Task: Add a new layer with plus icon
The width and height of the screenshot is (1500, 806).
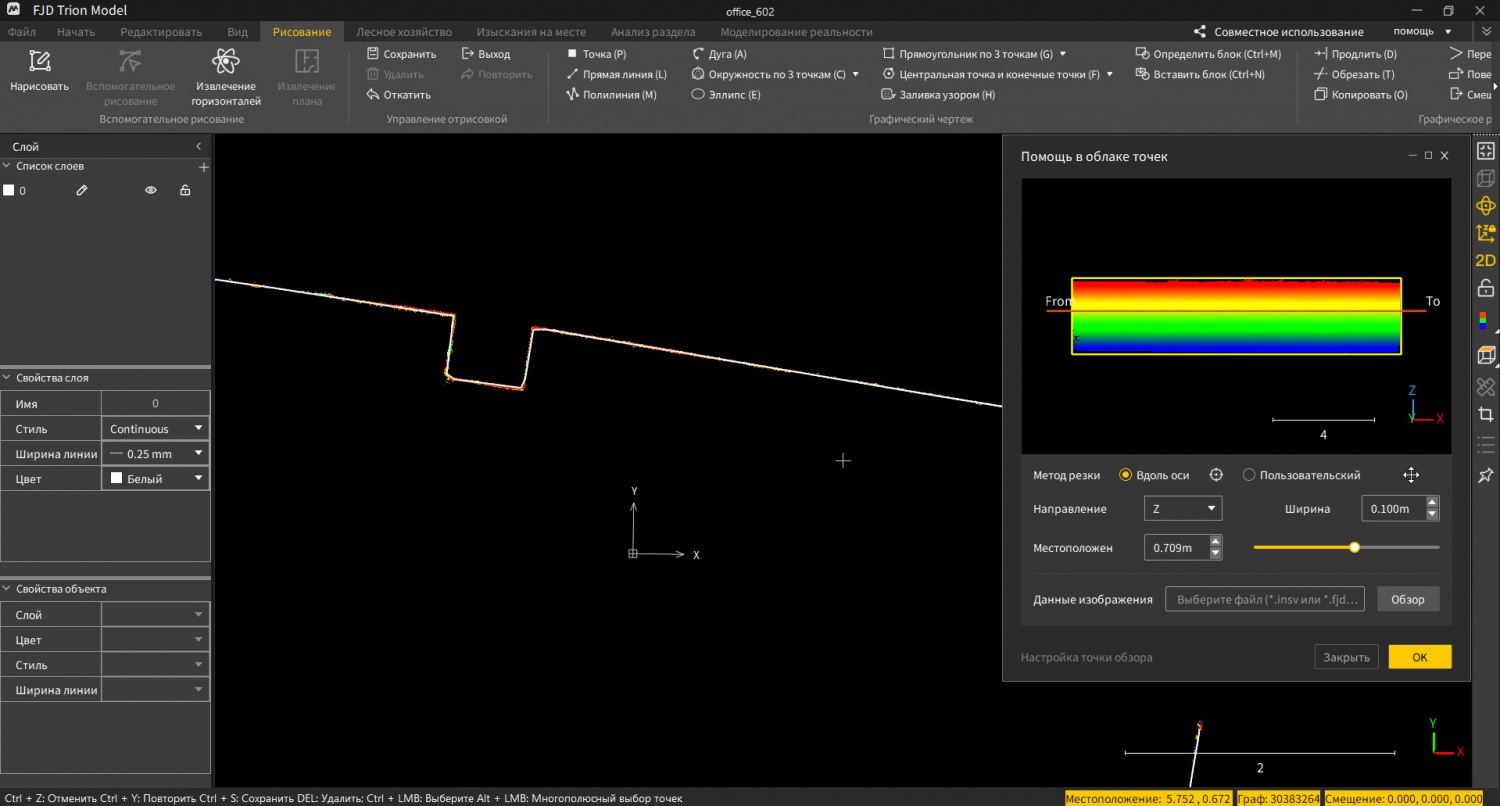Action: (x=204, y=167)
